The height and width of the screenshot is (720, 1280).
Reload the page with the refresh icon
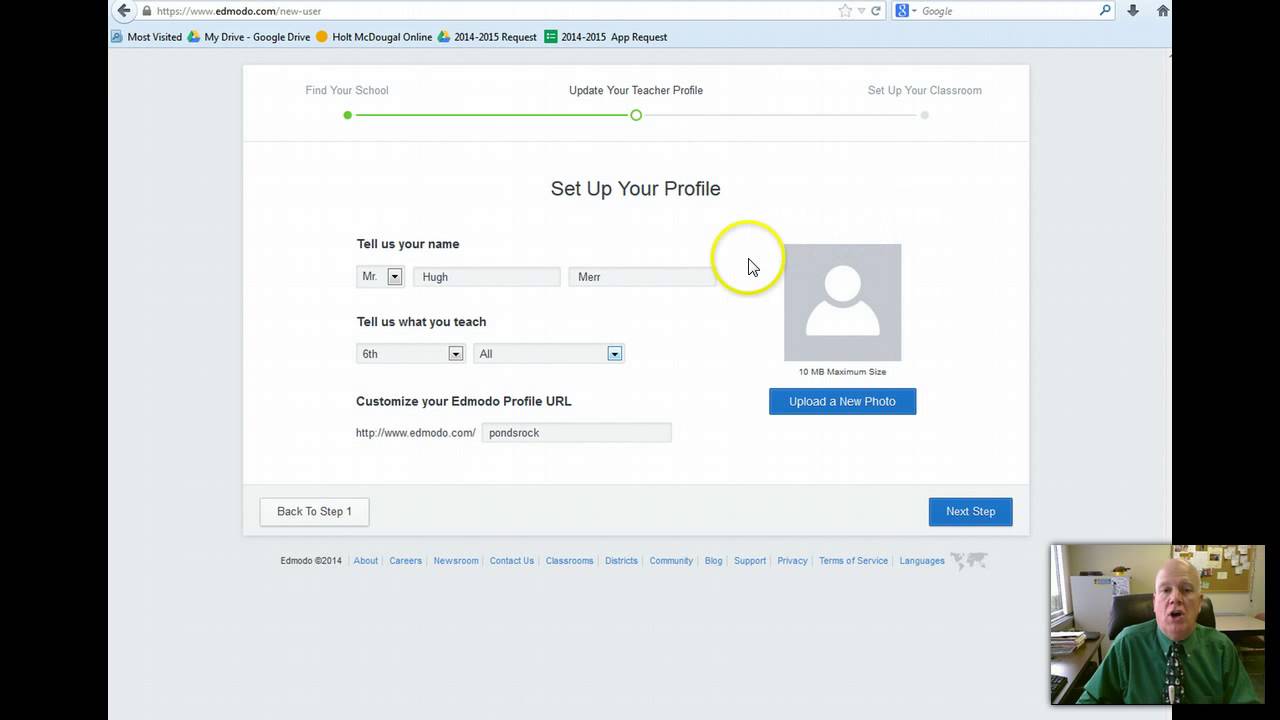point(876,11)
